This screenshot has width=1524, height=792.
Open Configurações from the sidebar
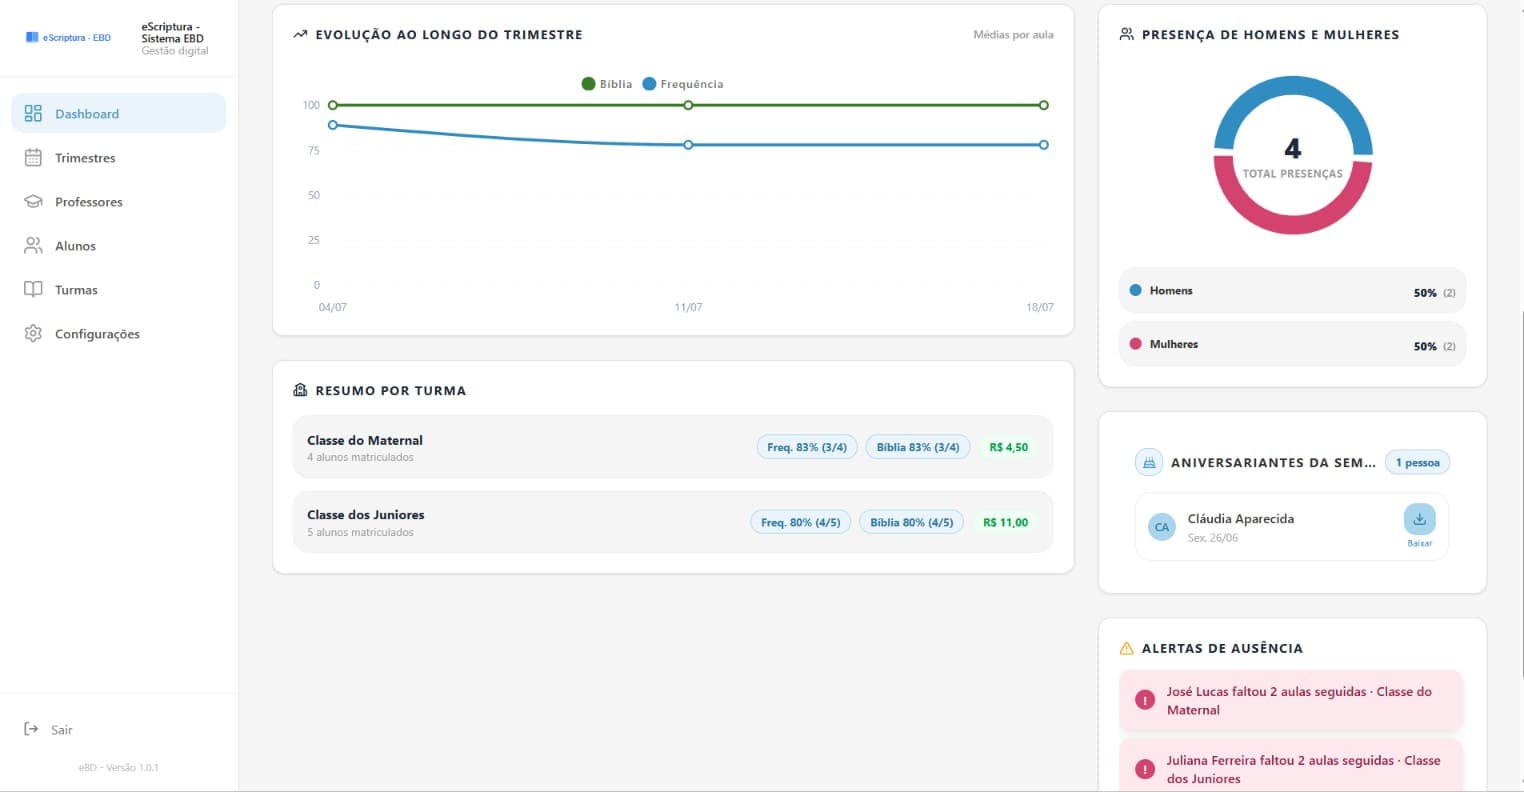coord(118,333)
